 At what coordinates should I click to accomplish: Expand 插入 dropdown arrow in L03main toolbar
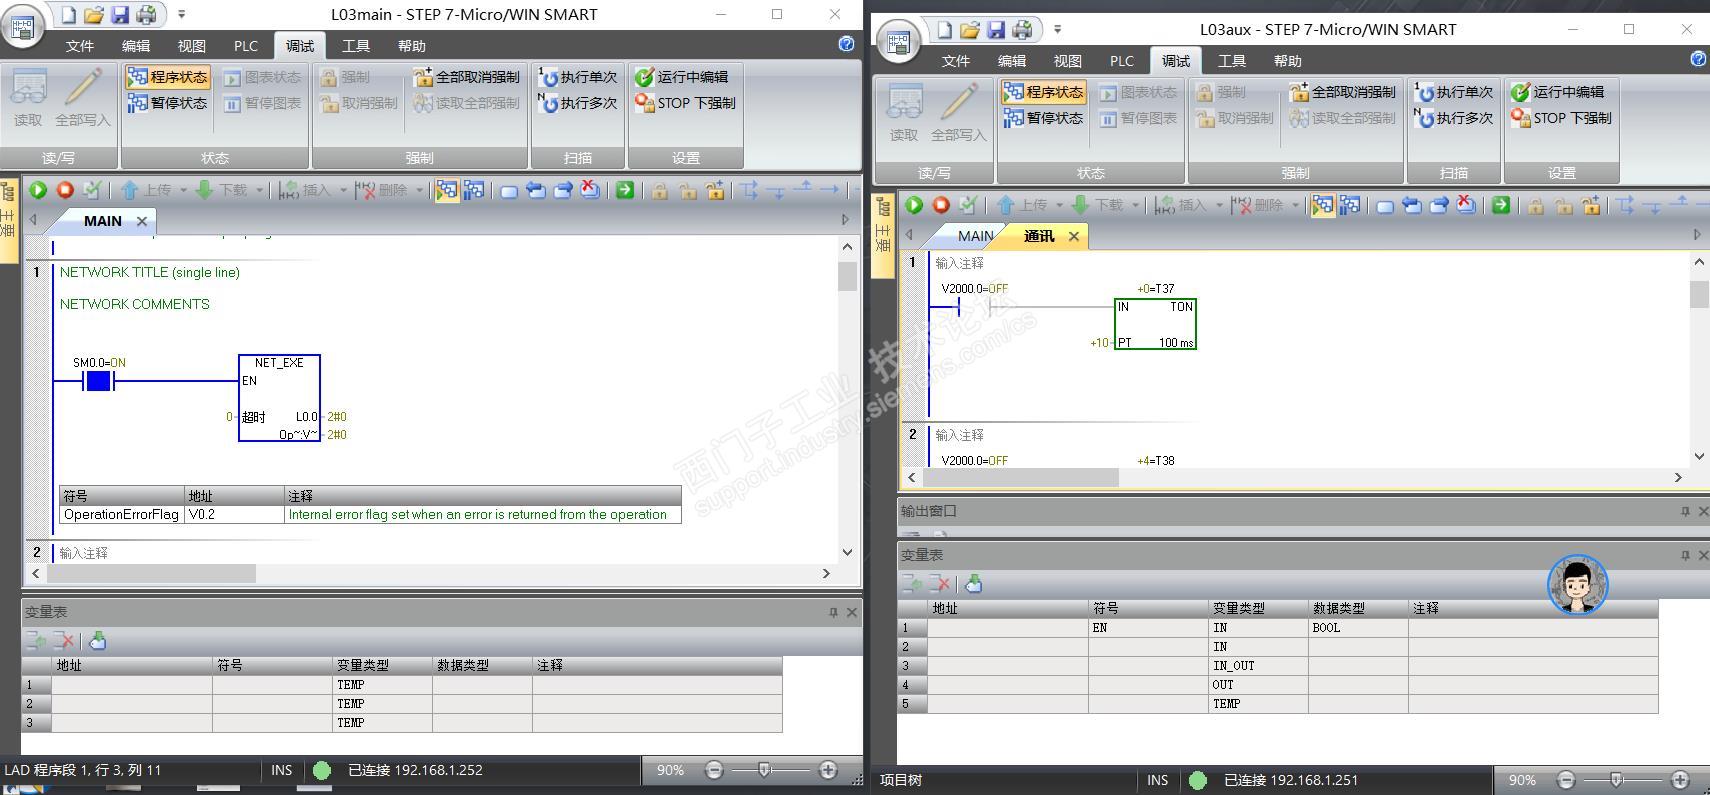(x=343, y=190)
